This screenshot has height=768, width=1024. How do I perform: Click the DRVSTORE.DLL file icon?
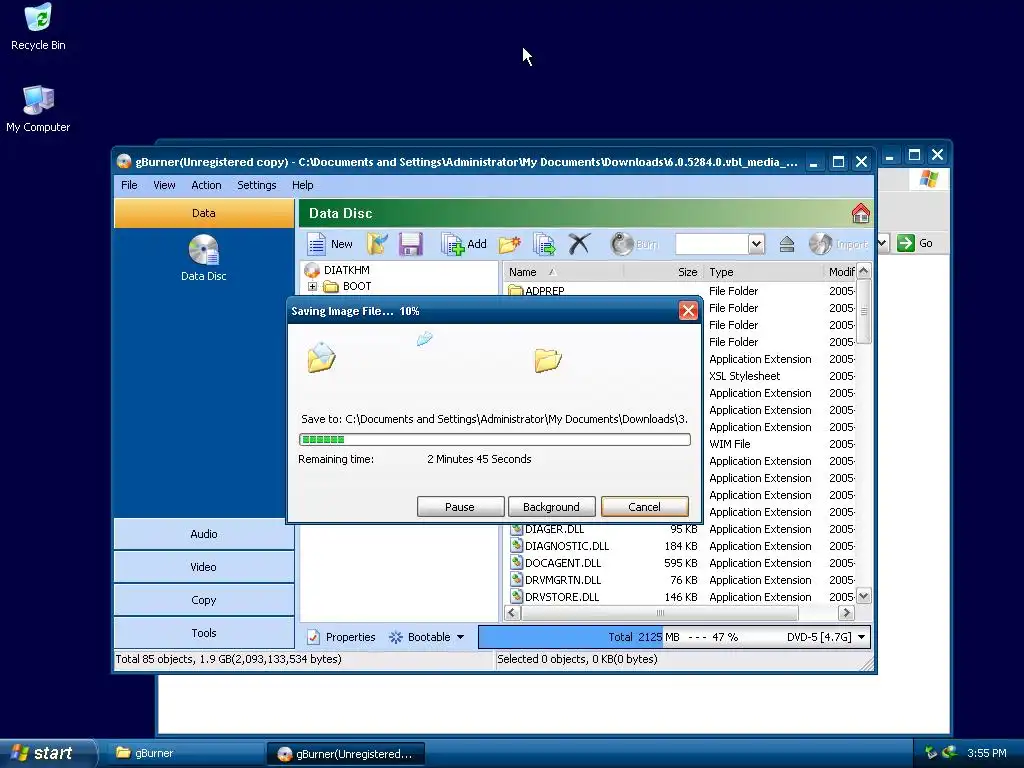(x=517, y=596)
